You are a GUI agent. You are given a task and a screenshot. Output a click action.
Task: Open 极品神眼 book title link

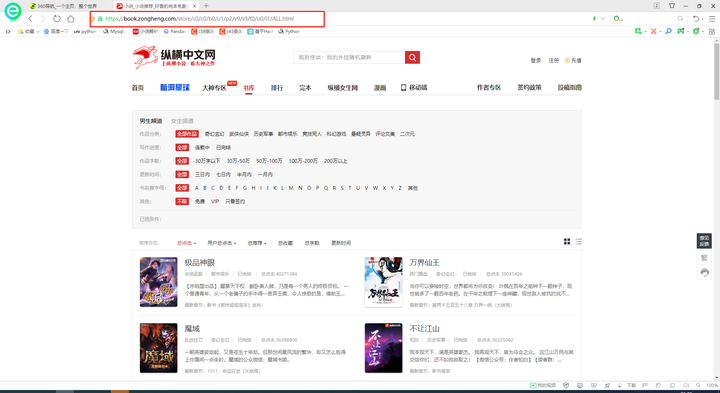(x=200, y=263)
